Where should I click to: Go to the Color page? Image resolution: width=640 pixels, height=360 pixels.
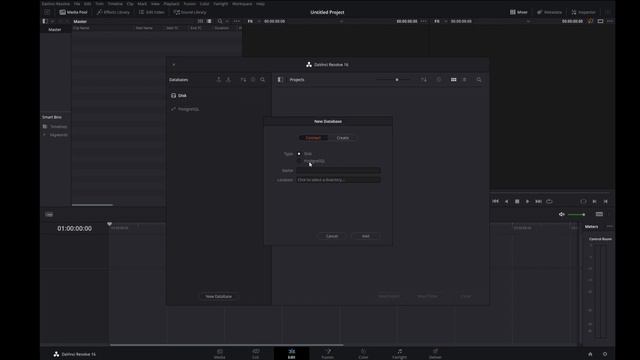[363, 354]
